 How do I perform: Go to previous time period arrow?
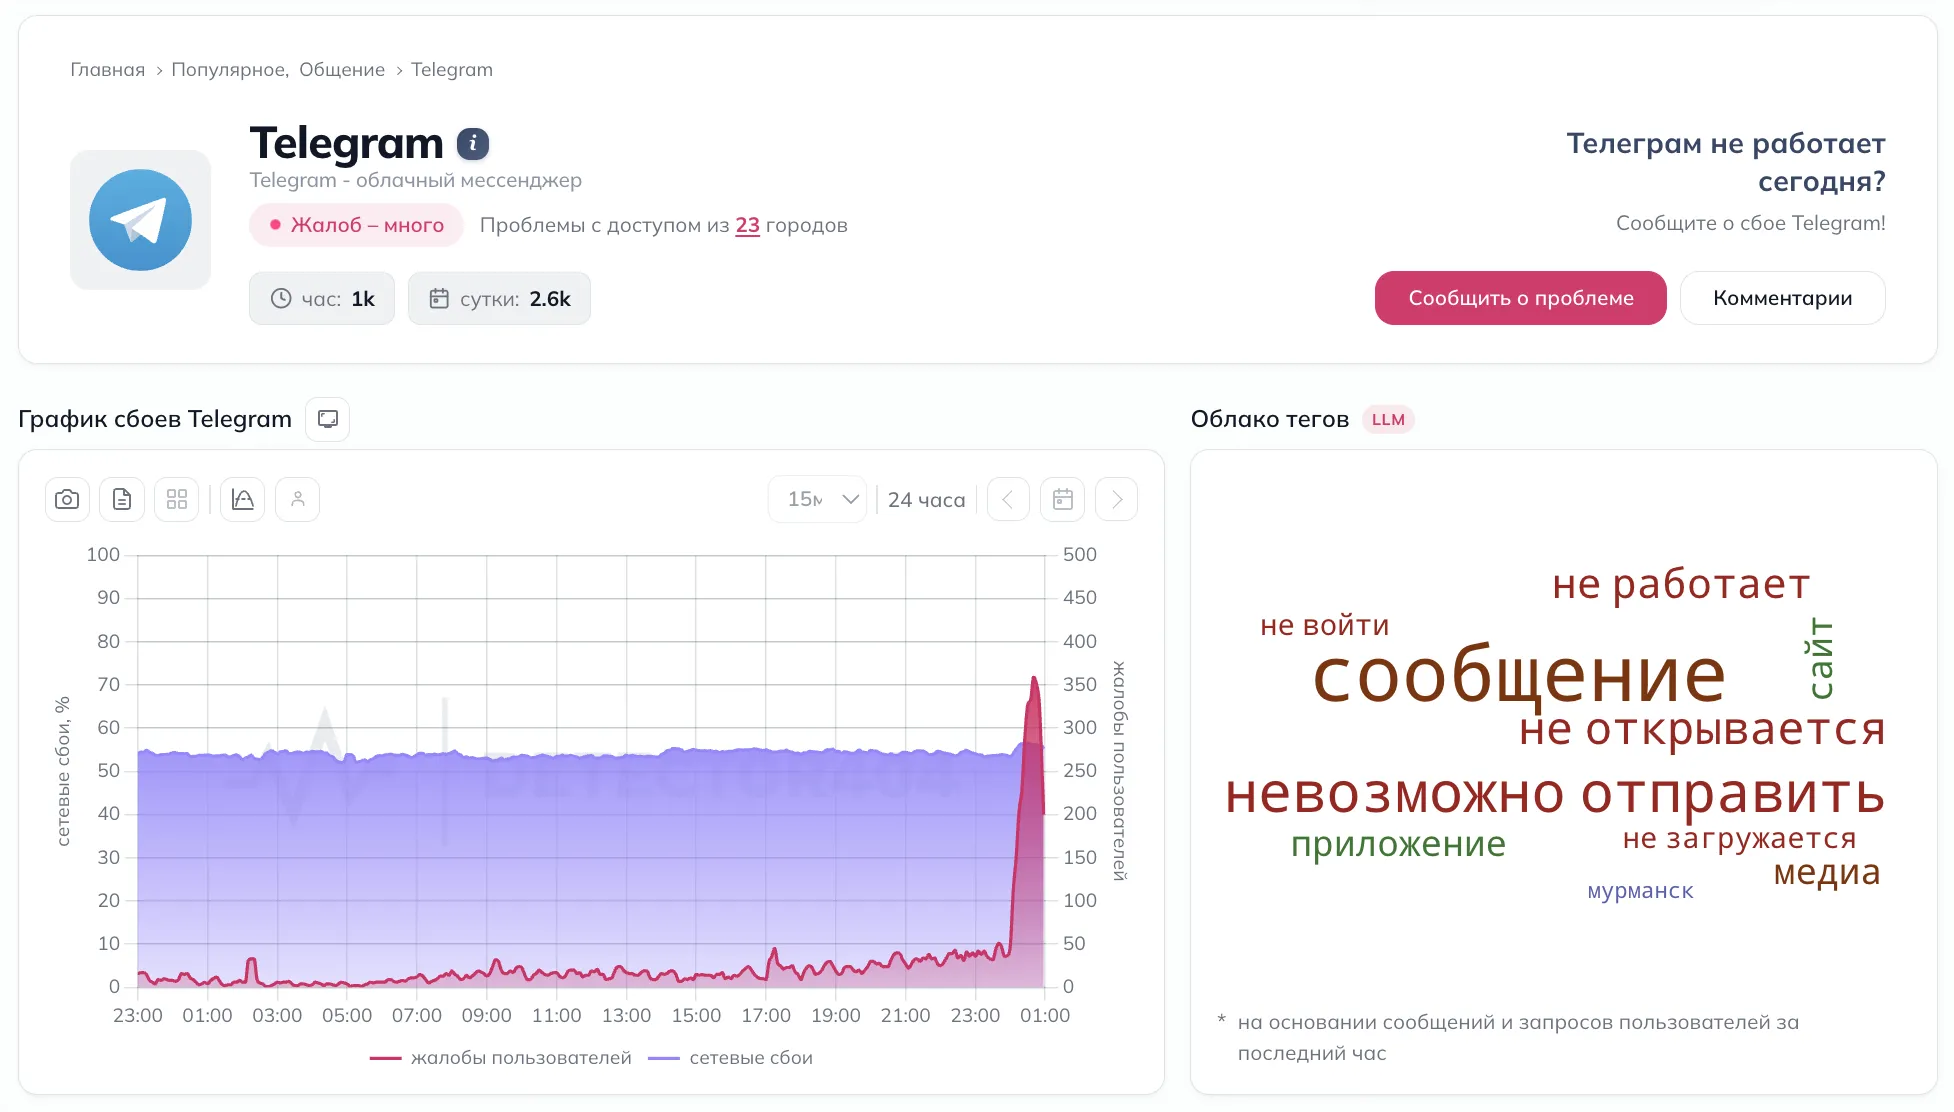pos(1008,499)
